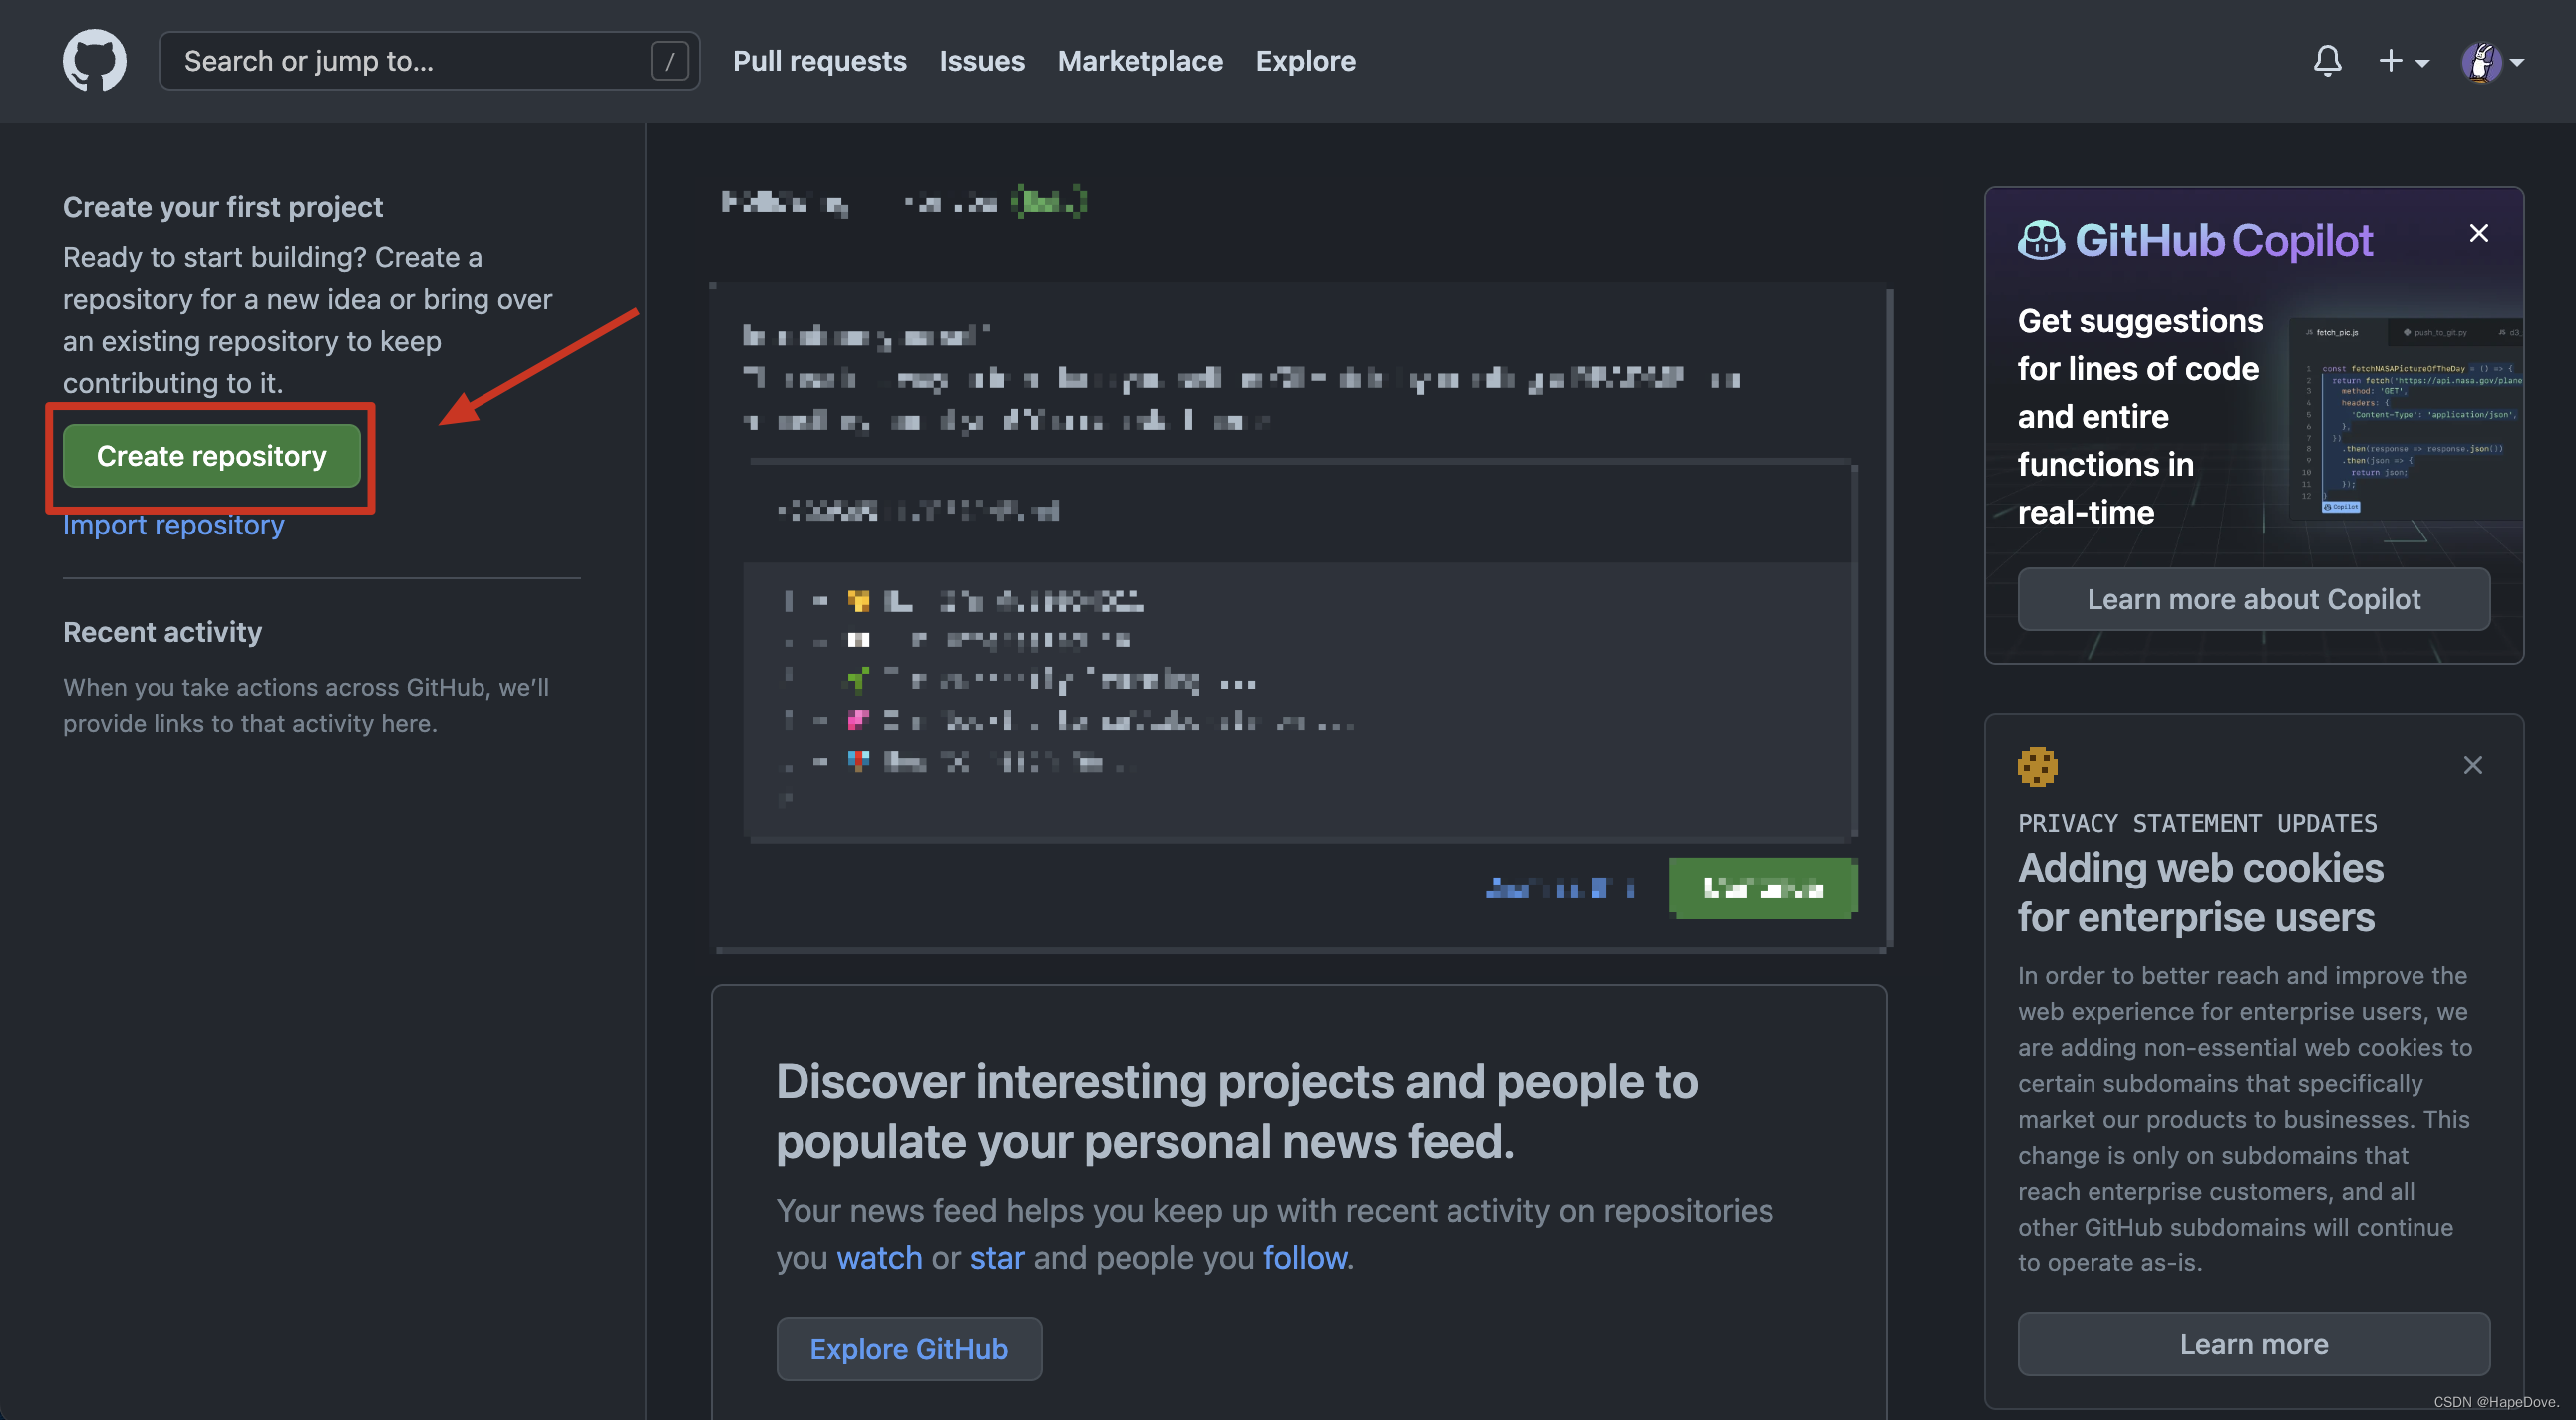Click Learn more about Copilot button

[2253, 599]
